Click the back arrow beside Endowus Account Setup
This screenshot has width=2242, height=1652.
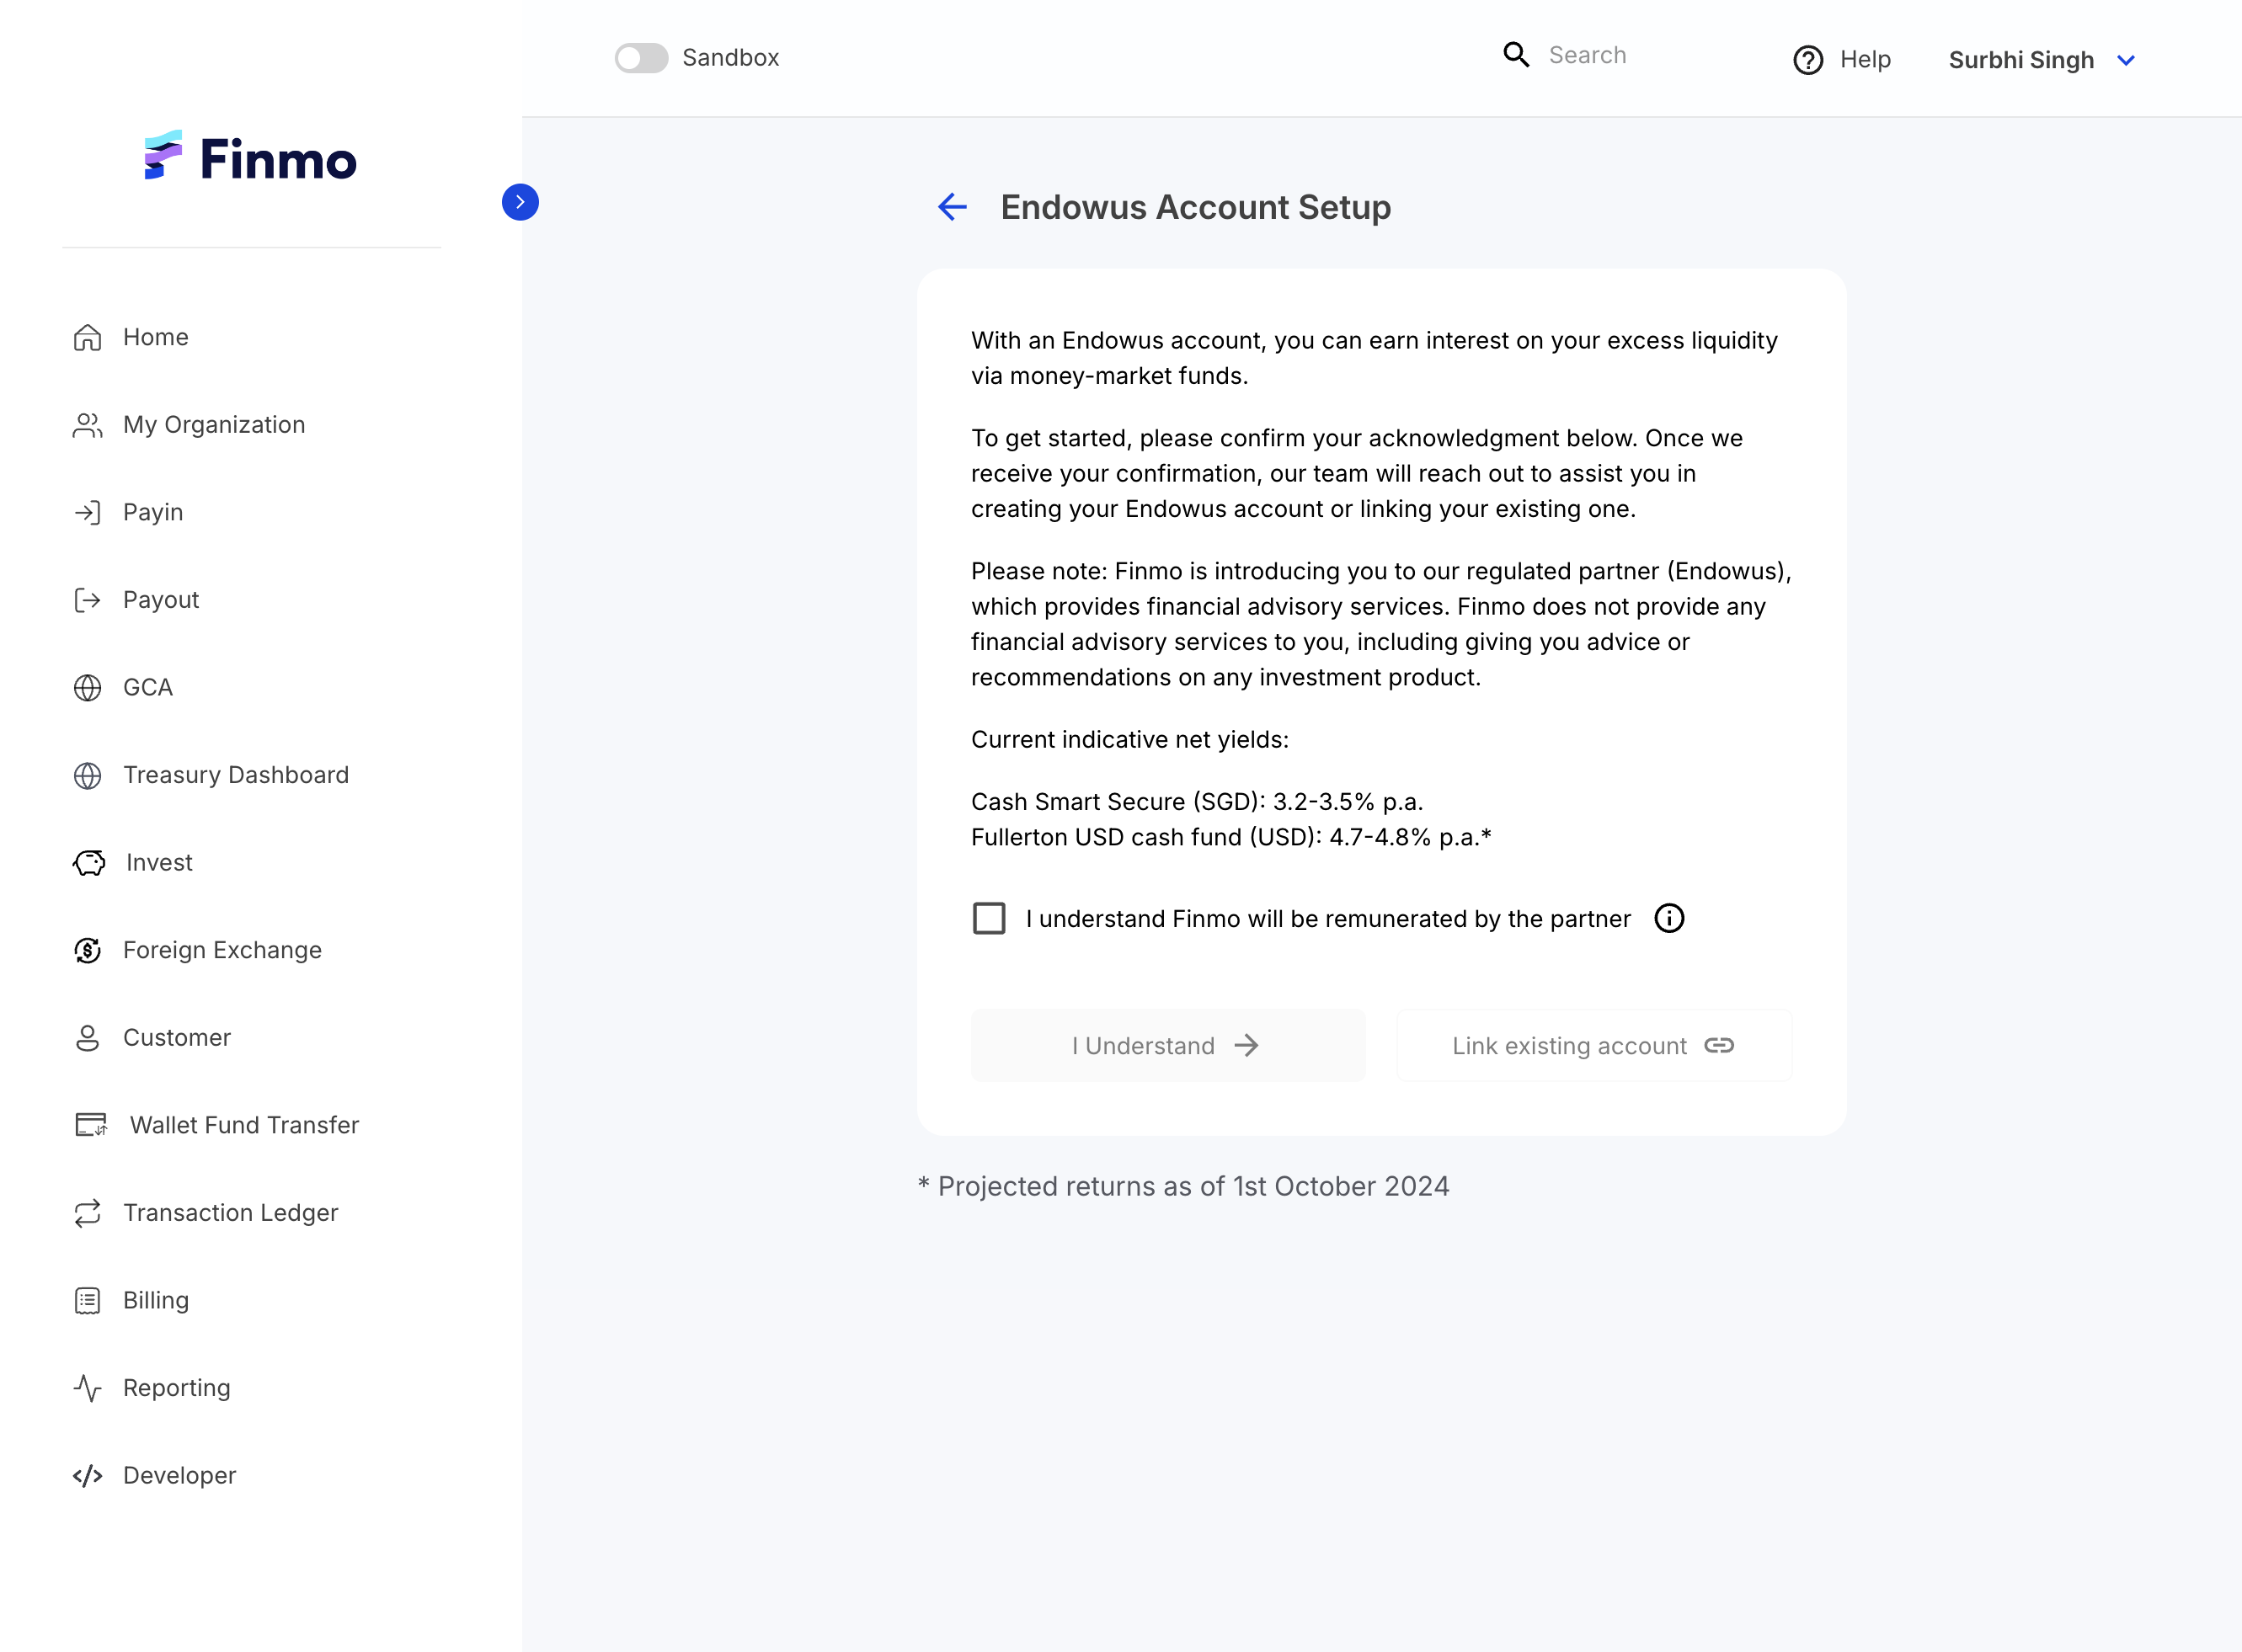[952, 207]
